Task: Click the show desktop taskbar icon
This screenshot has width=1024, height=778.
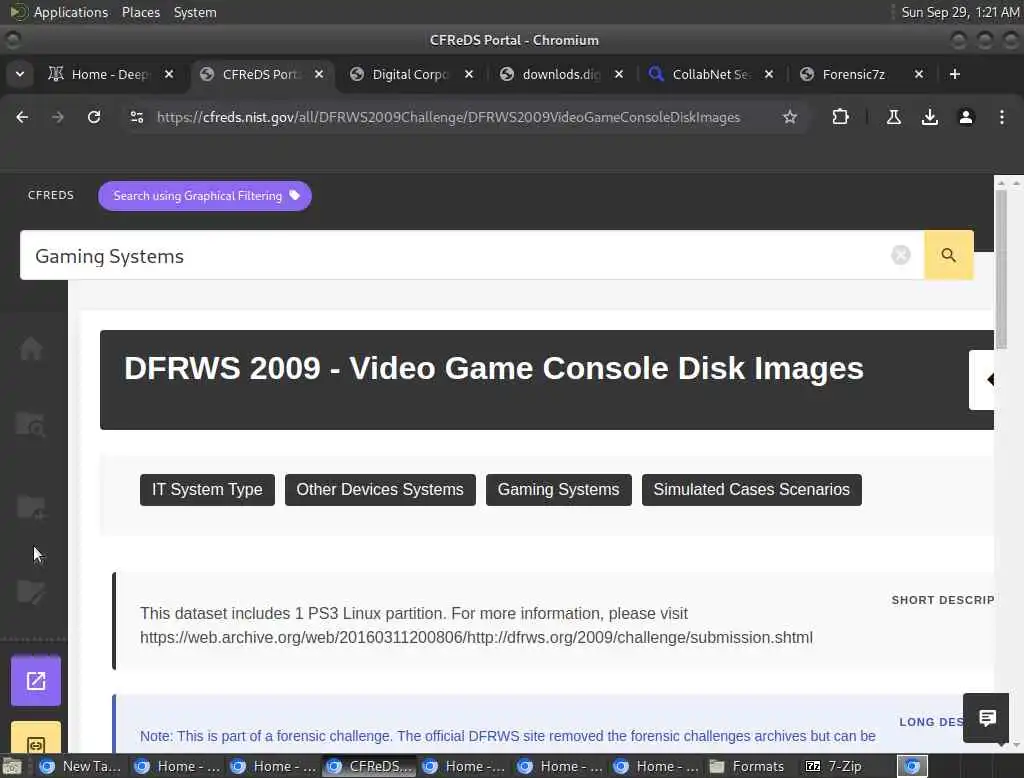Action: pyautogui.click(x=12, y=766)
